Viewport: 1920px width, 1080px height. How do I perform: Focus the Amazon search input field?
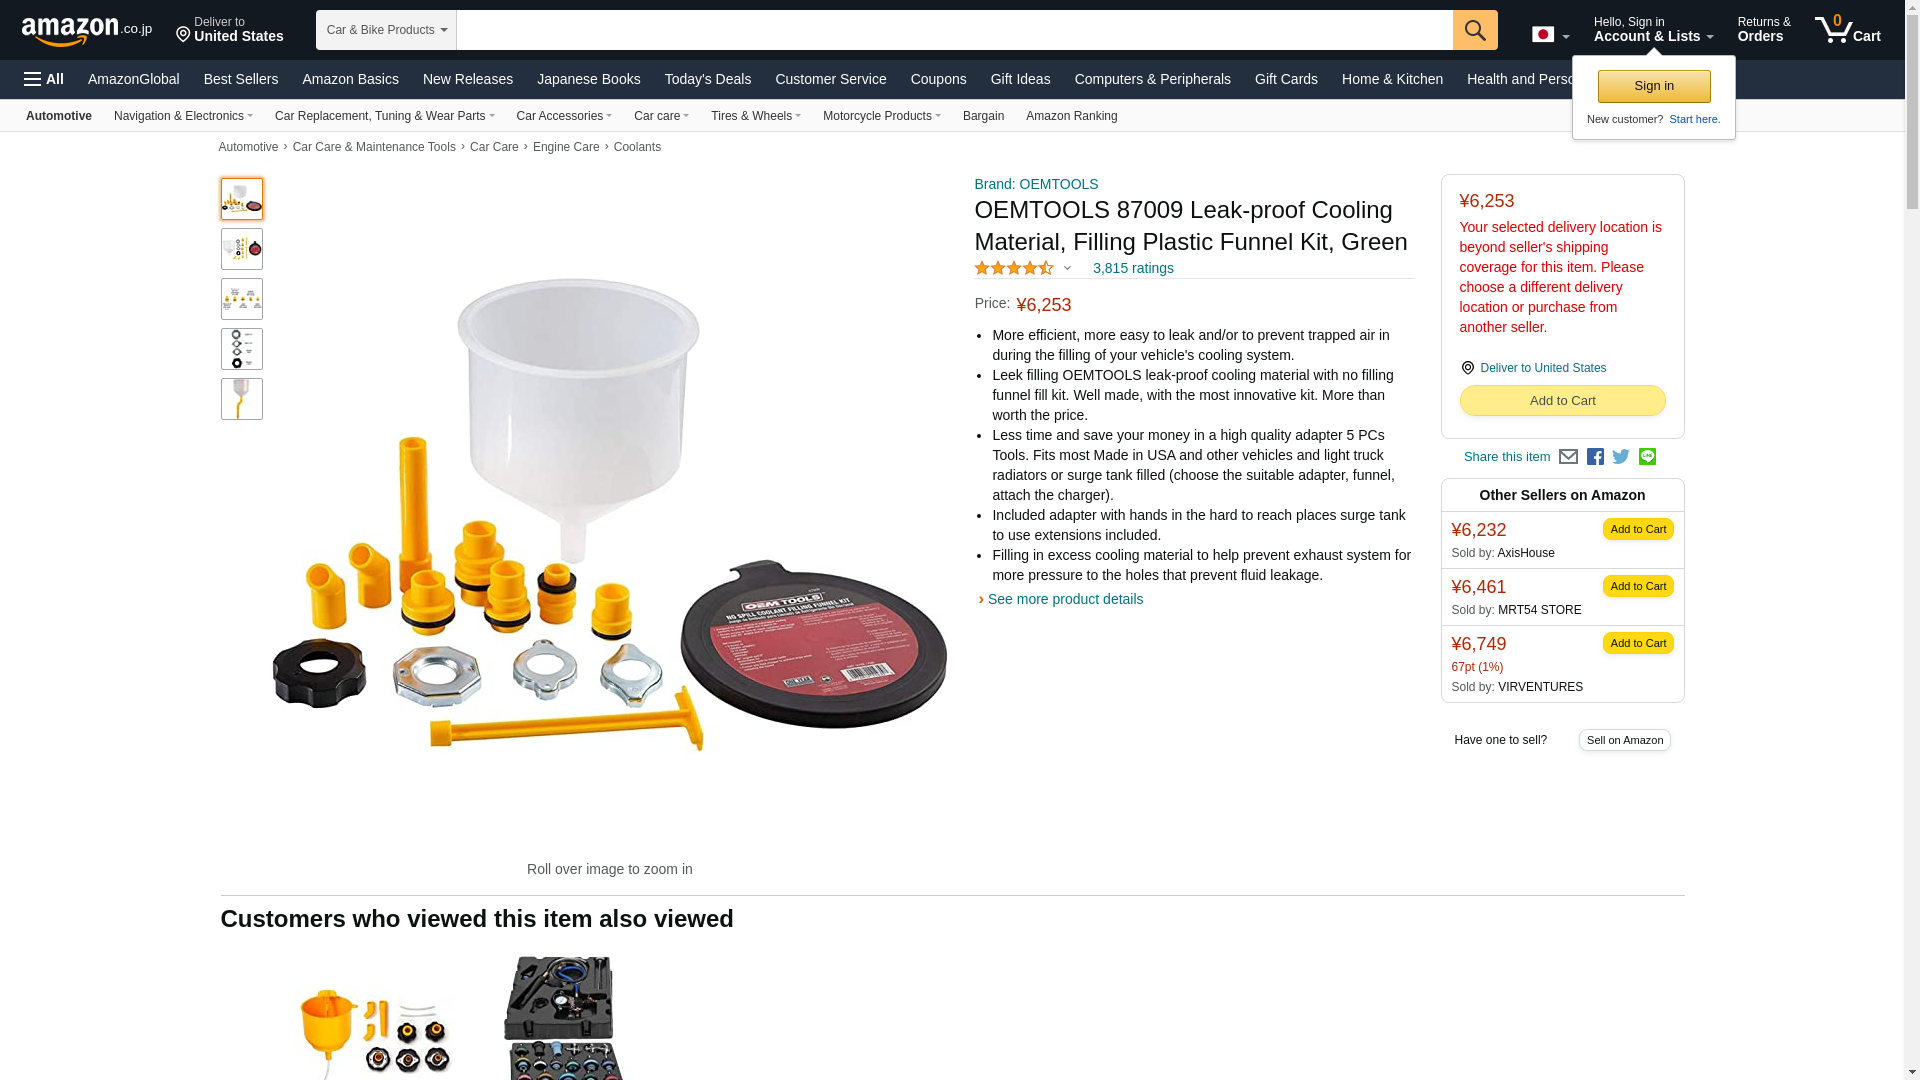coord(954,30)
